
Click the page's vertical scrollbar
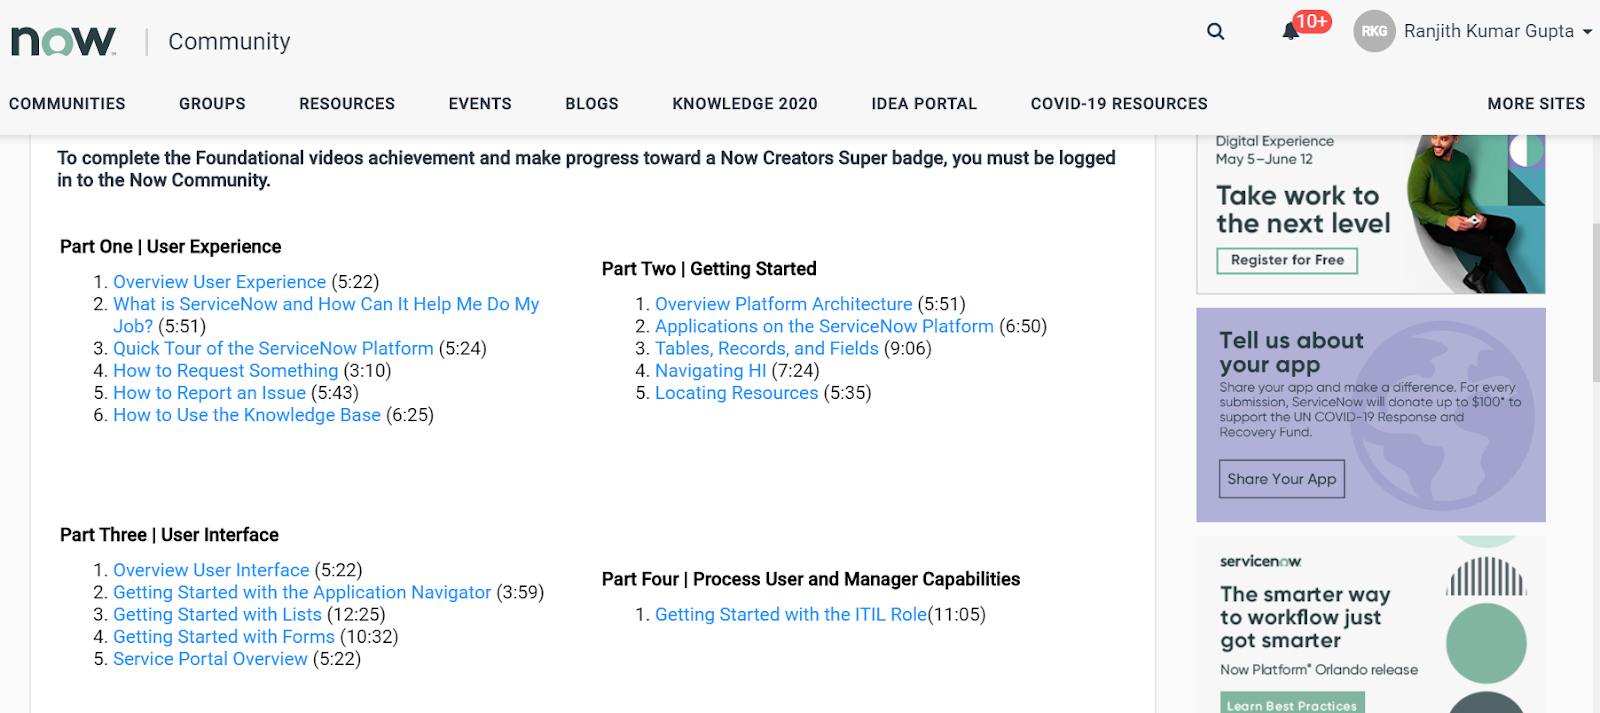pyautogui.click(x=1595, y=300)
